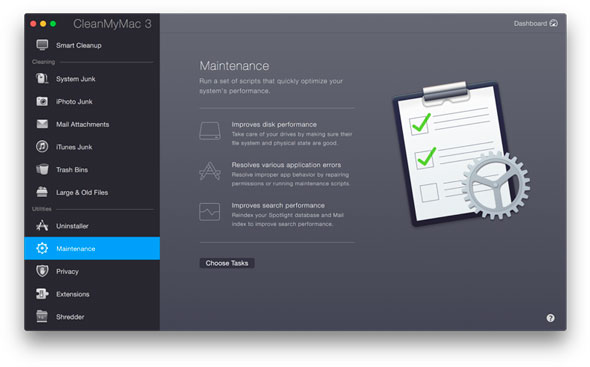Go to the Extensions utility
The width and height of the screenshot is (590, 367).
tap(92, 294)
